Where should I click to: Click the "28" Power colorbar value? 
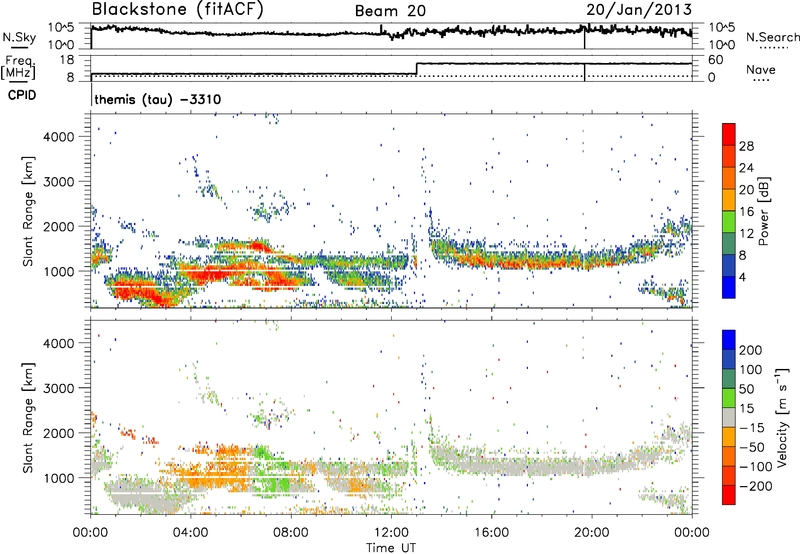click(x=746, y=146)
